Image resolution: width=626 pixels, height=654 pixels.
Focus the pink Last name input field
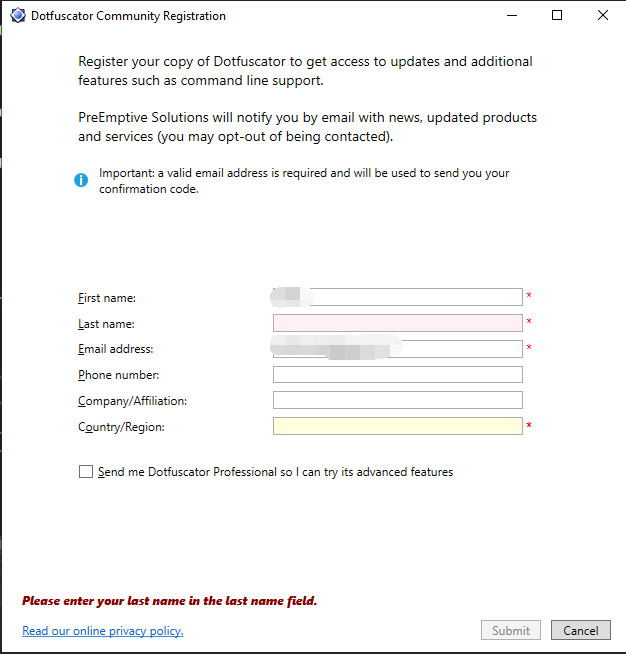tap(397, 323)
